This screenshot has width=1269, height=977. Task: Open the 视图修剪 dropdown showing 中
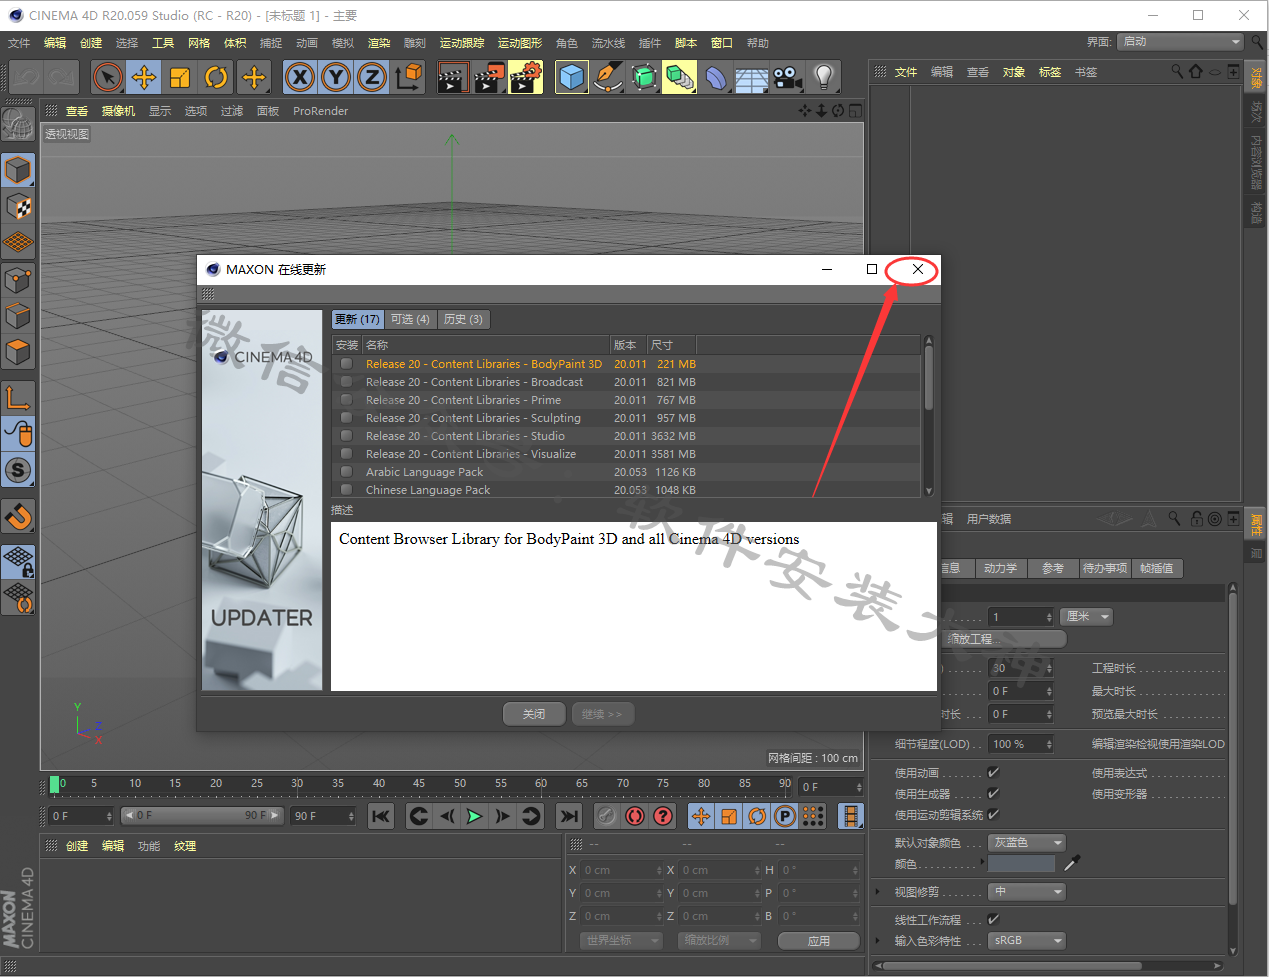(1027, 891)
